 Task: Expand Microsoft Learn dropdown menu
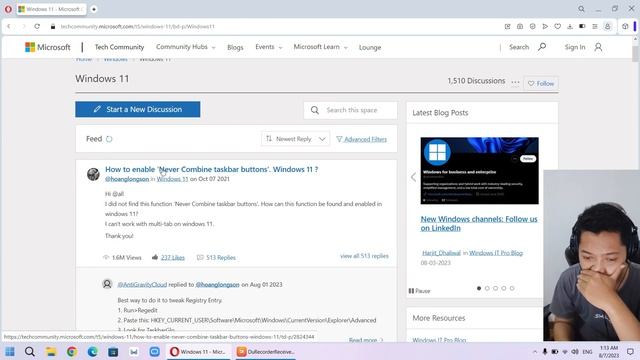click(320, 47)
